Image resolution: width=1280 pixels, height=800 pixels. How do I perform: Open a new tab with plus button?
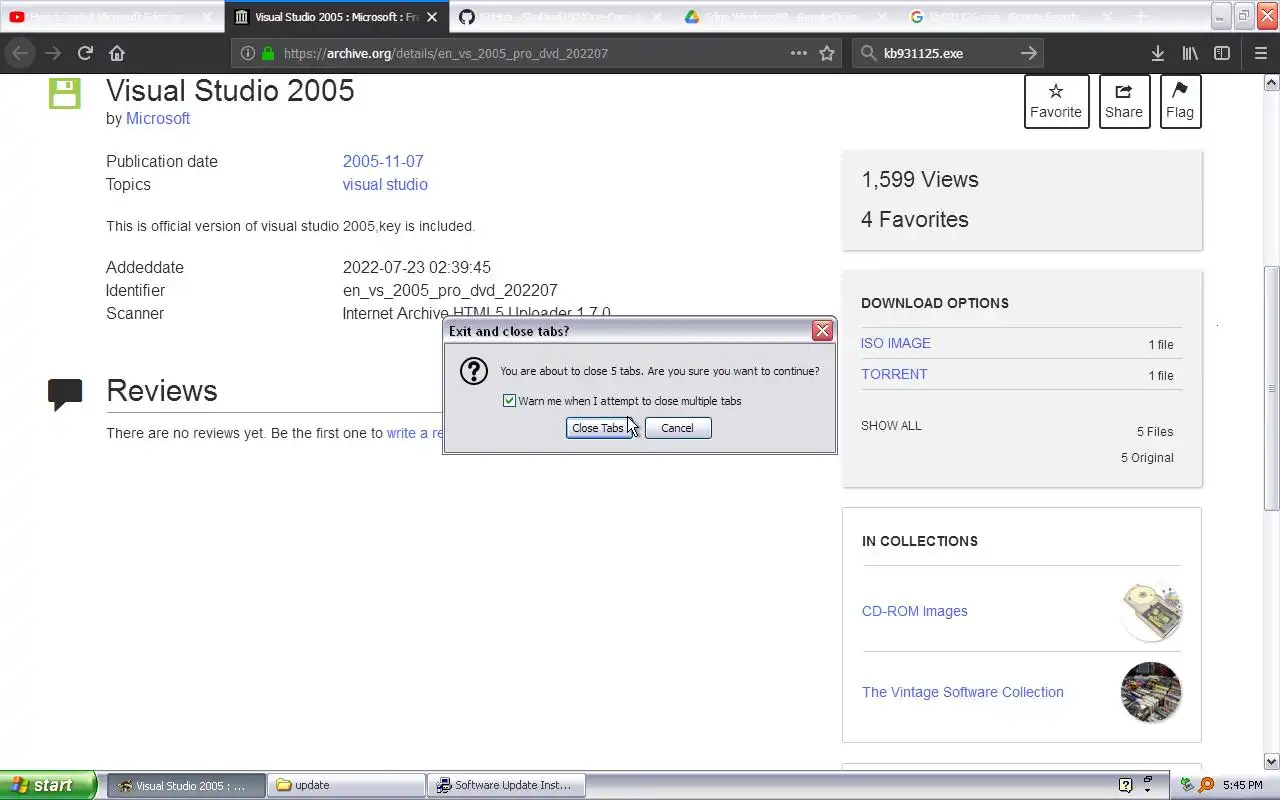(x=1141, y=17)
